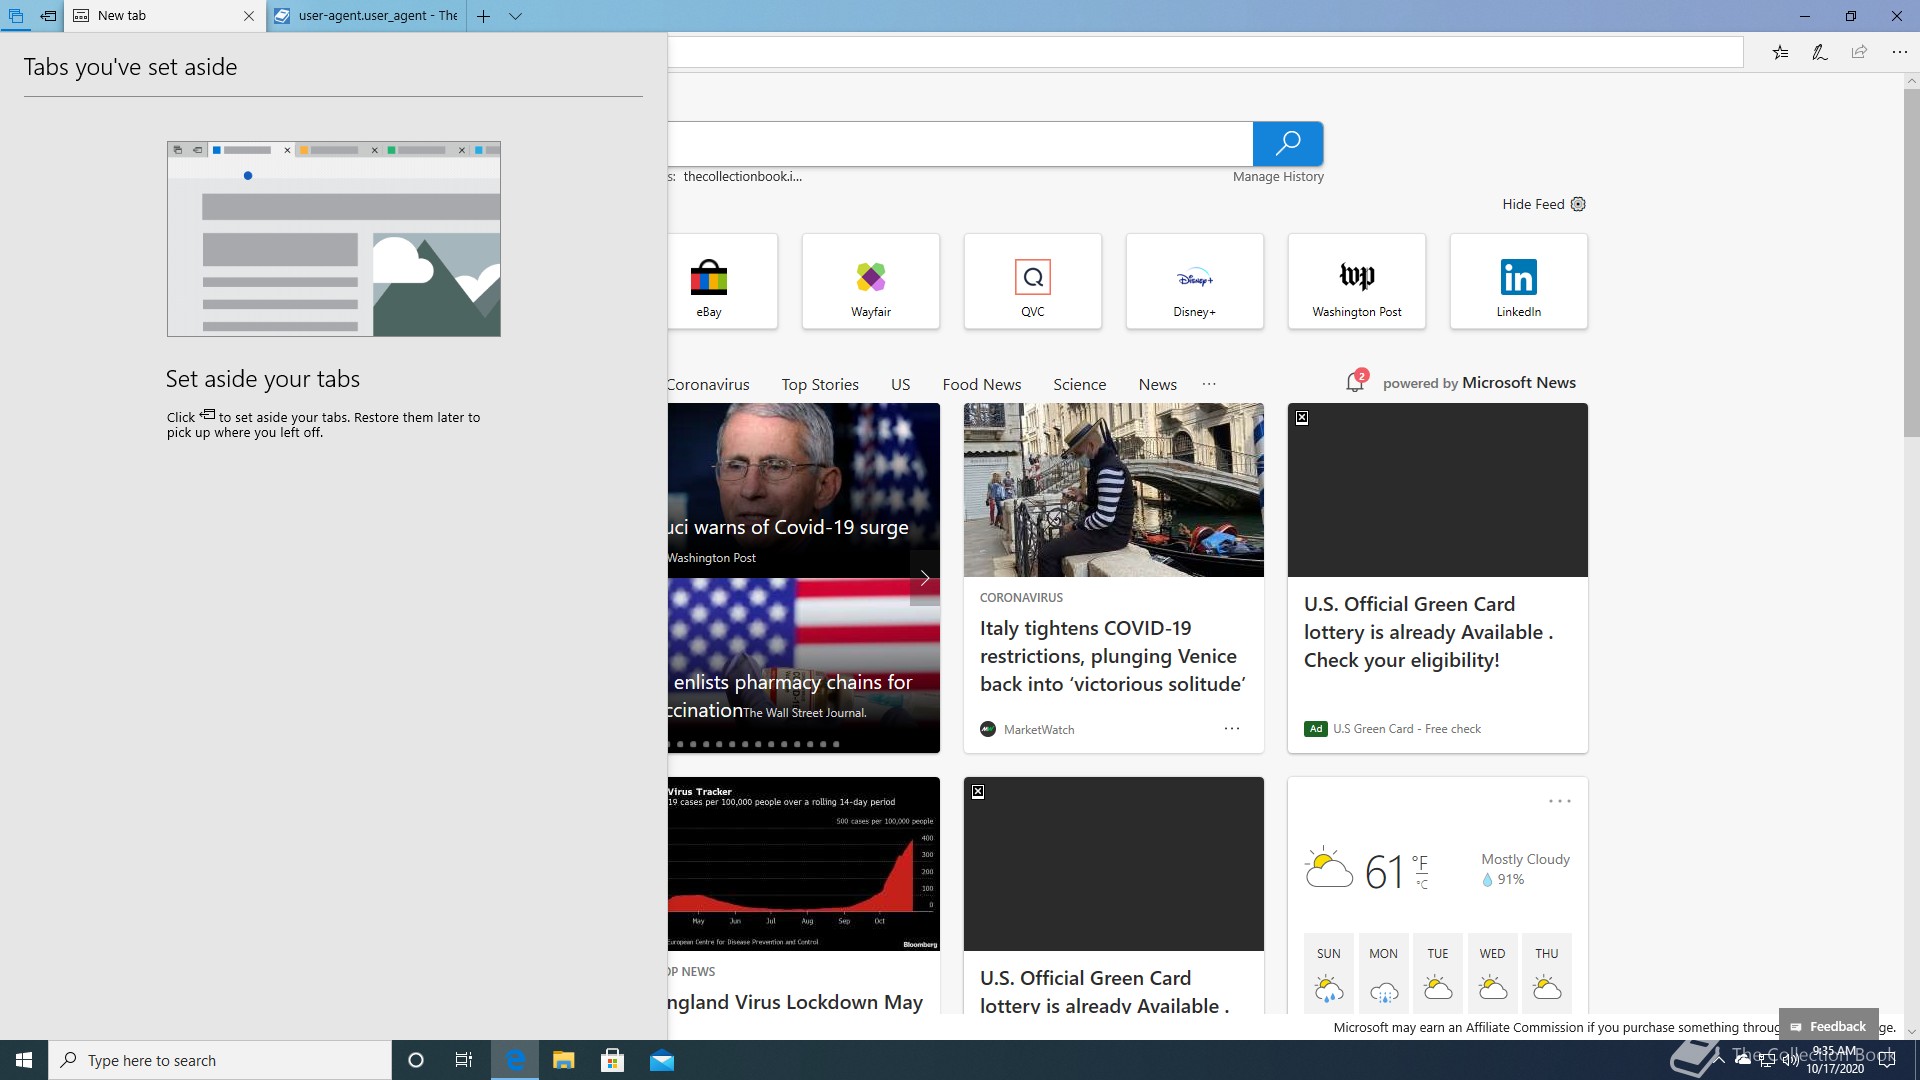Click the Feedback button
Screen dimensions: 1920x1080
point(1828,1026)
